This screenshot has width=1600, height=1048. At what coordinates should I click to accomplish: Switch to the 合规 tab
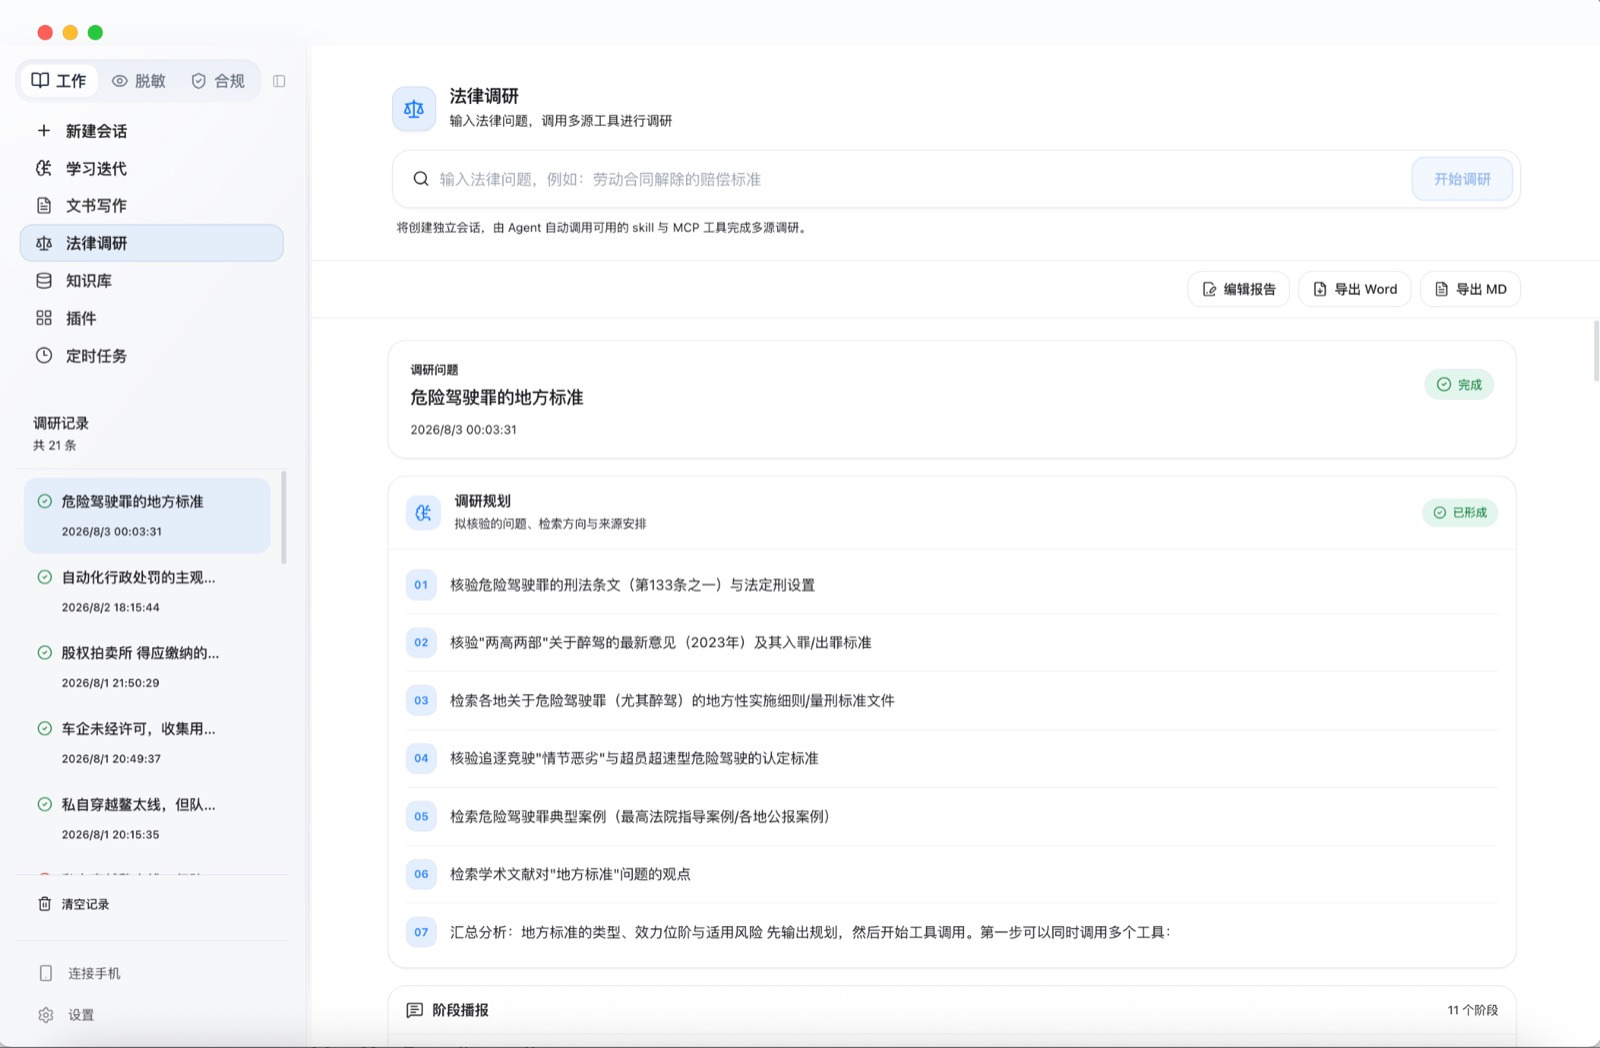click(x=218, y=81)
